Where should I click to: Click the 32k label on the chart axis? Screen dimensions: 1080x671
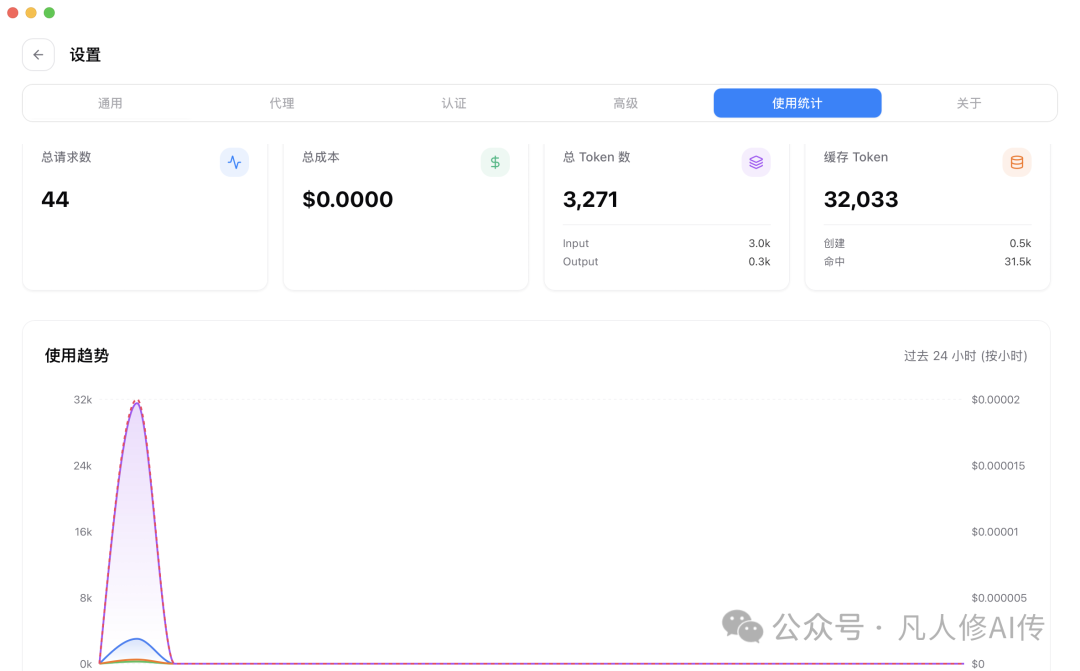pyautogui.click(x=83, y=399)
